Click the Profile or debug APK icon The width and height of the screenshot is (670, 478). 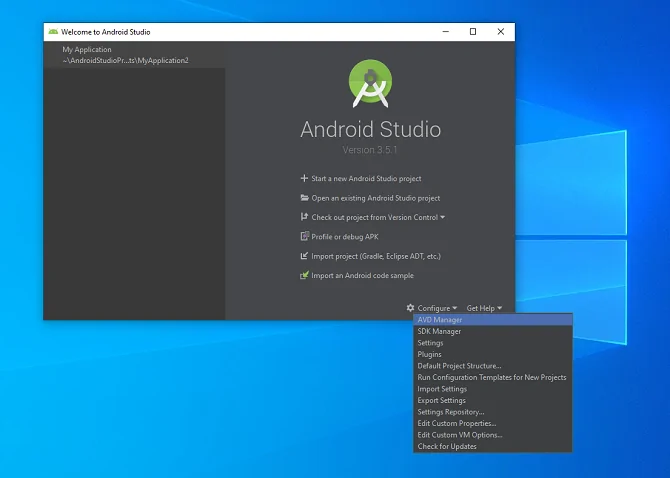304,237
